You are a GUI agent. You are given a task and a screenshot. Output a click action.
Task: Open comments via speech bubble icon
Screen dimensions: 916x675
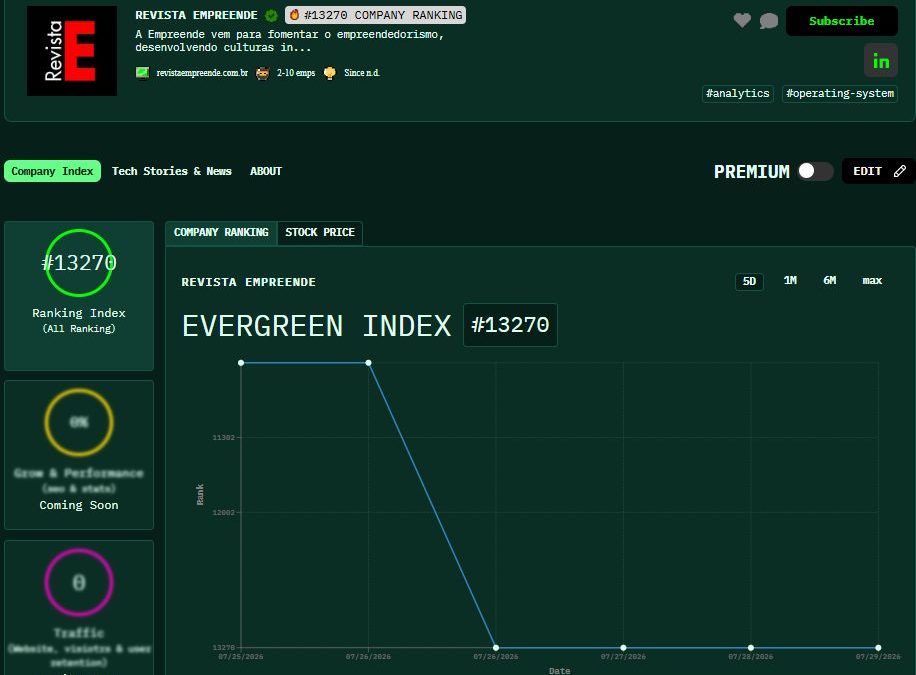coord(769,21)
